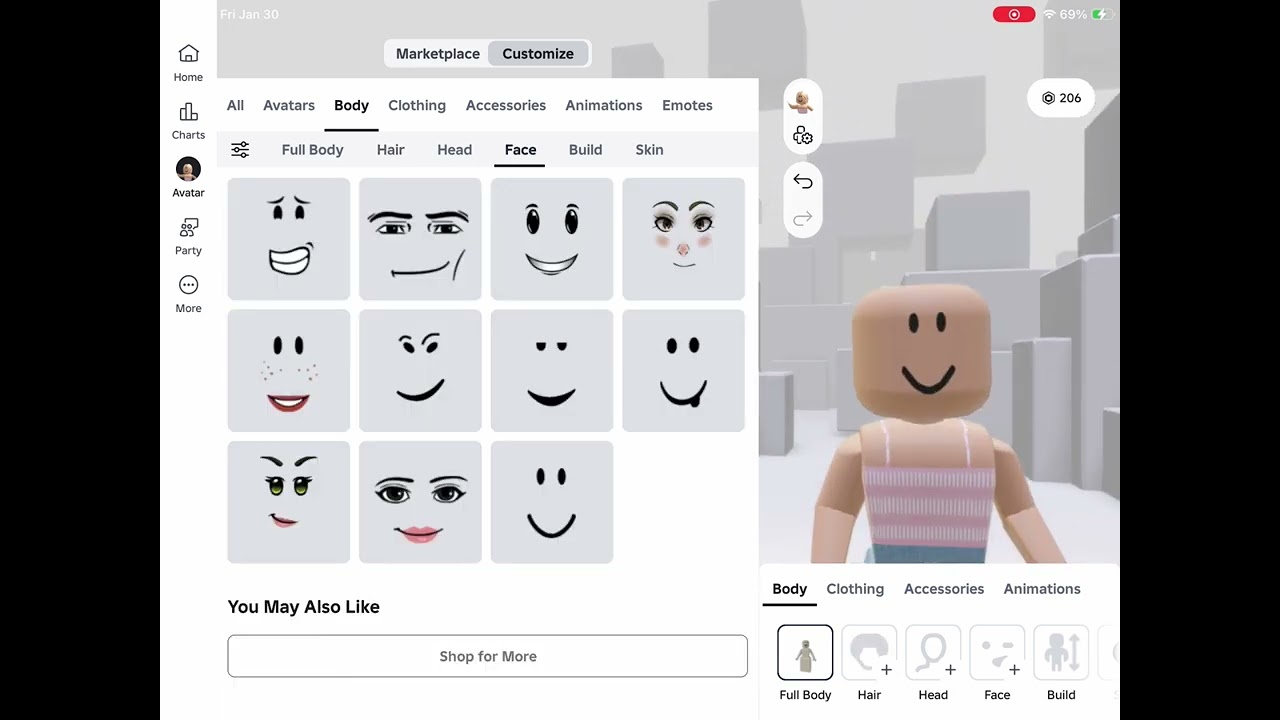
Task: Select the Body category tab
Action: (351, 105)
